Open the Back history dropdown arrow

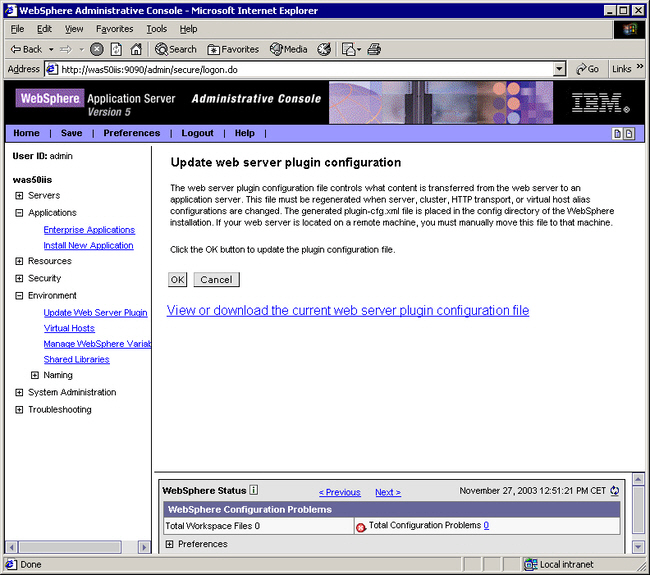tap(51, 50)
